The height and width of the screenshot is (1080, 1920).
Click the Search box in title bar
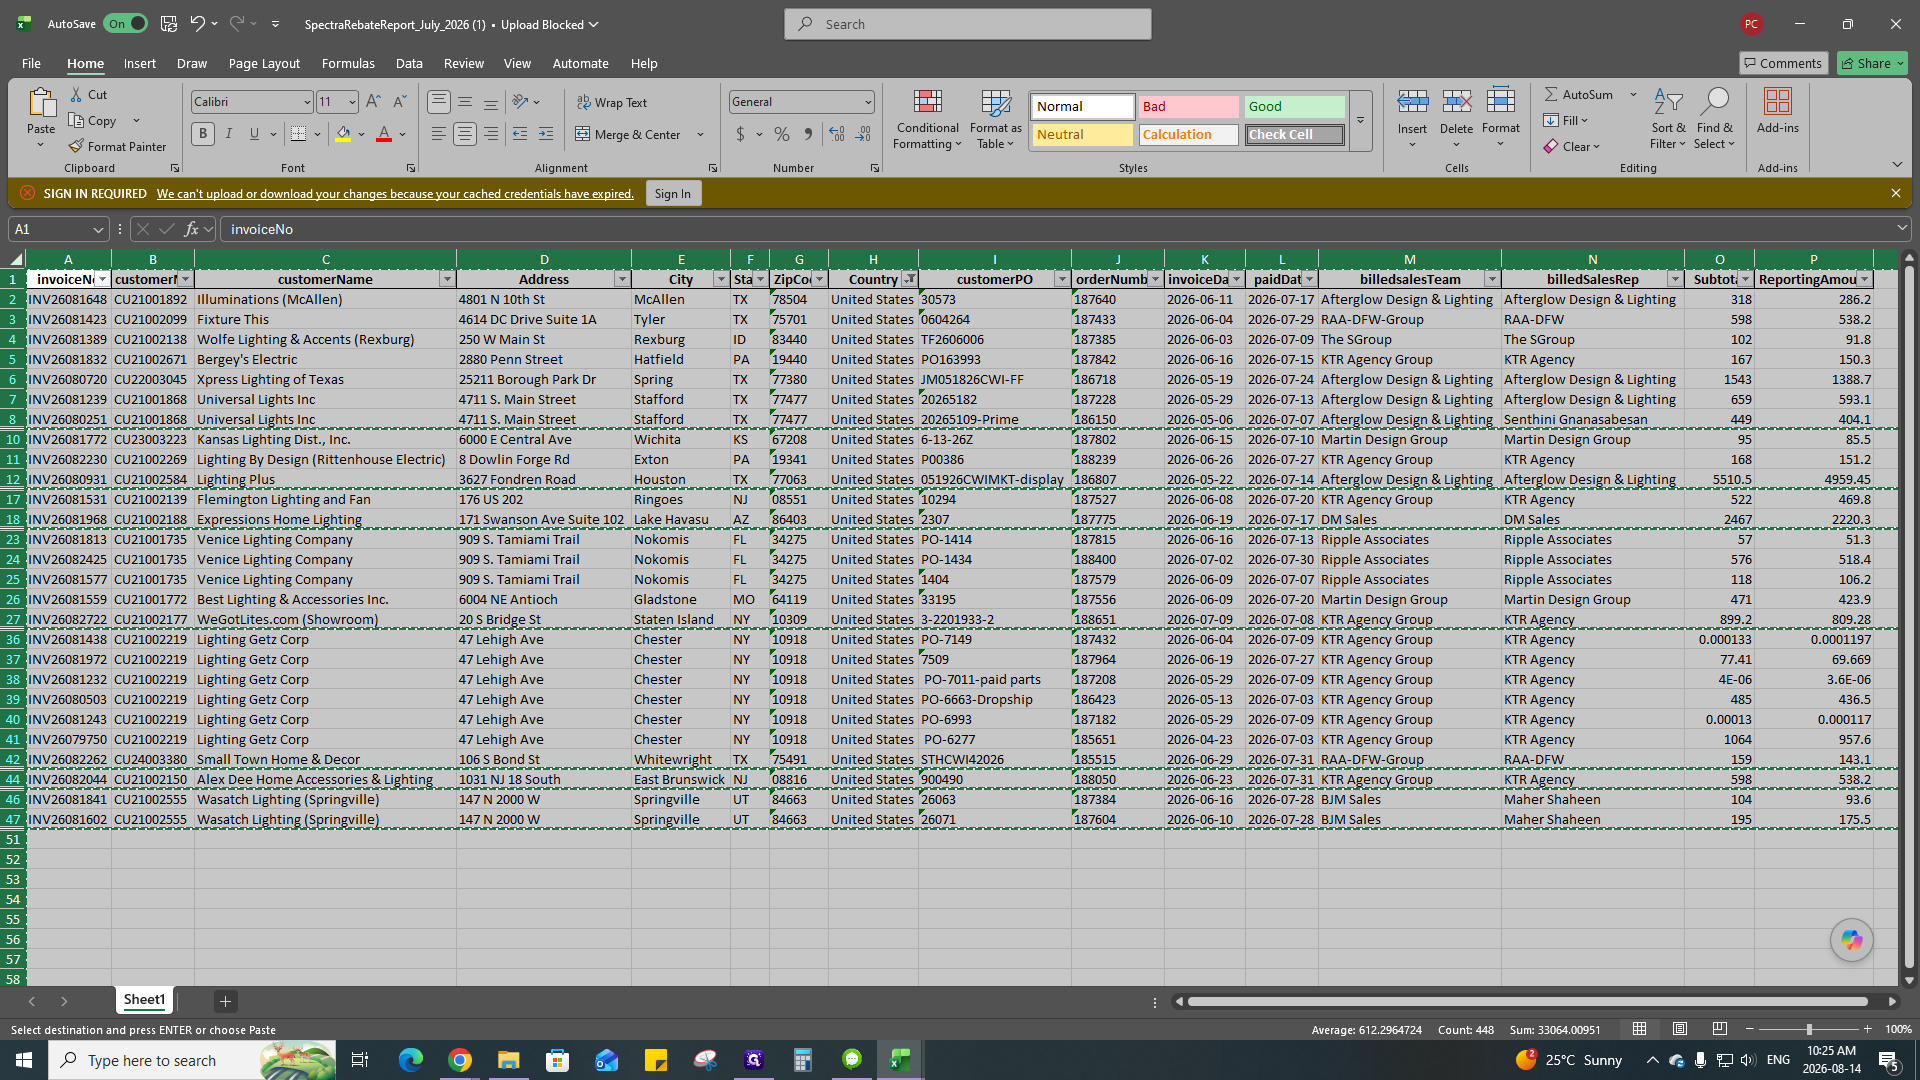point(968,24)
